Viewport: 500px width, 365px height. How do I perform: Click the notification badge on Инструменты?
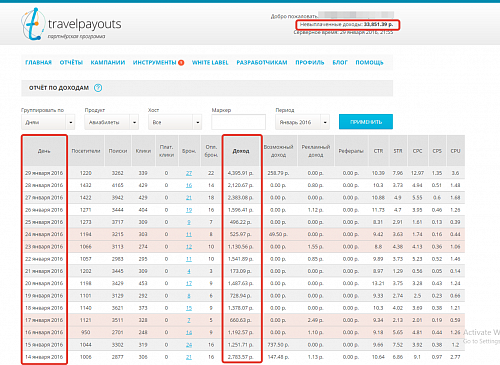[x=181, y=63]
